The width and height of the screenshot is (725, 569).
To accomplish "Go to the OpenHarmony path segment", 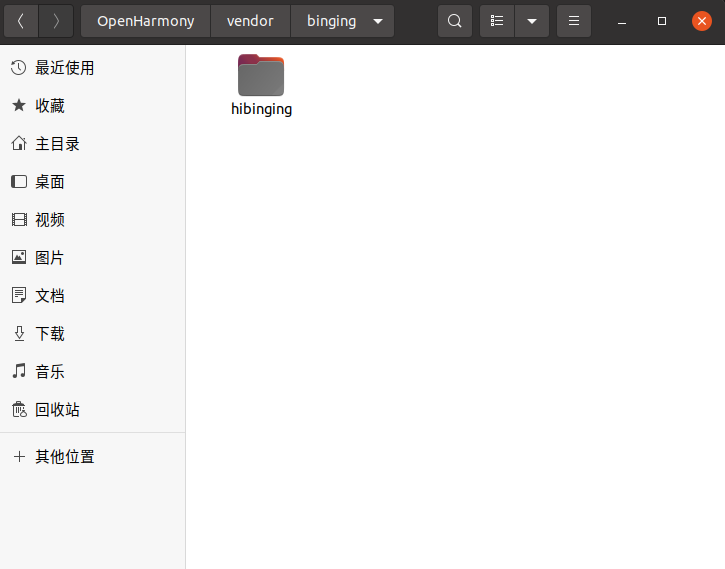I will pyautogui.click(x=146, y=21).
